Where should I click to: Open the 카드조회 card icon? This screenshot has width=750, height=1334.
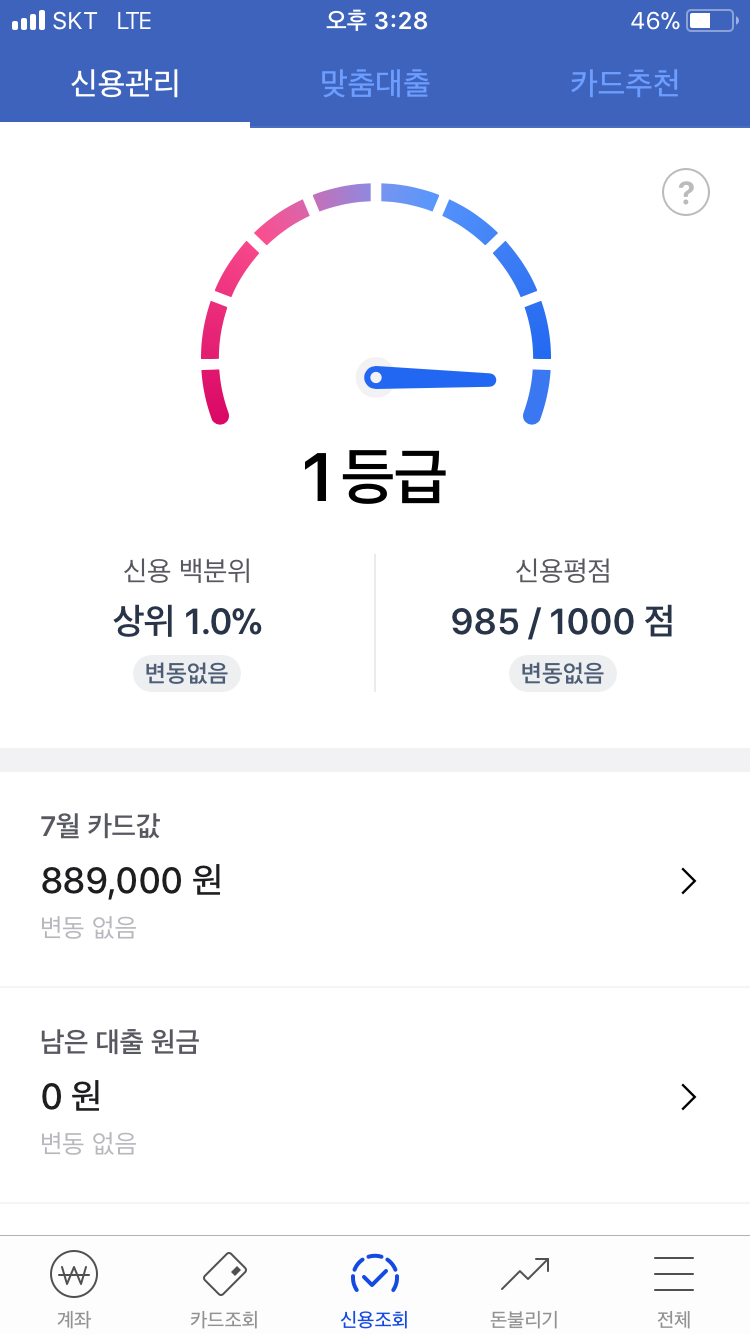pos(224,1274)
